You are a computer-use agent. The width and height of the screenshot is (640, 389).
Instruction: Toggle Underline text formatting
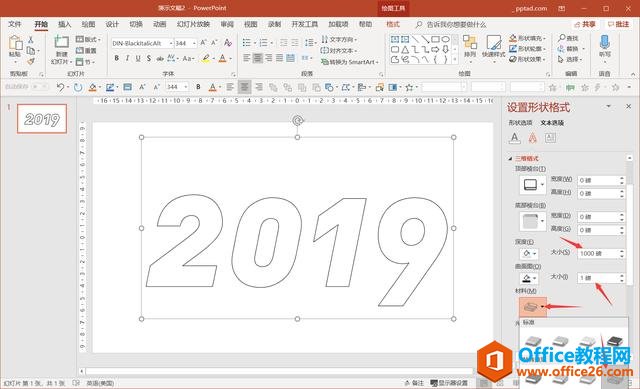[x=138, y=58]
